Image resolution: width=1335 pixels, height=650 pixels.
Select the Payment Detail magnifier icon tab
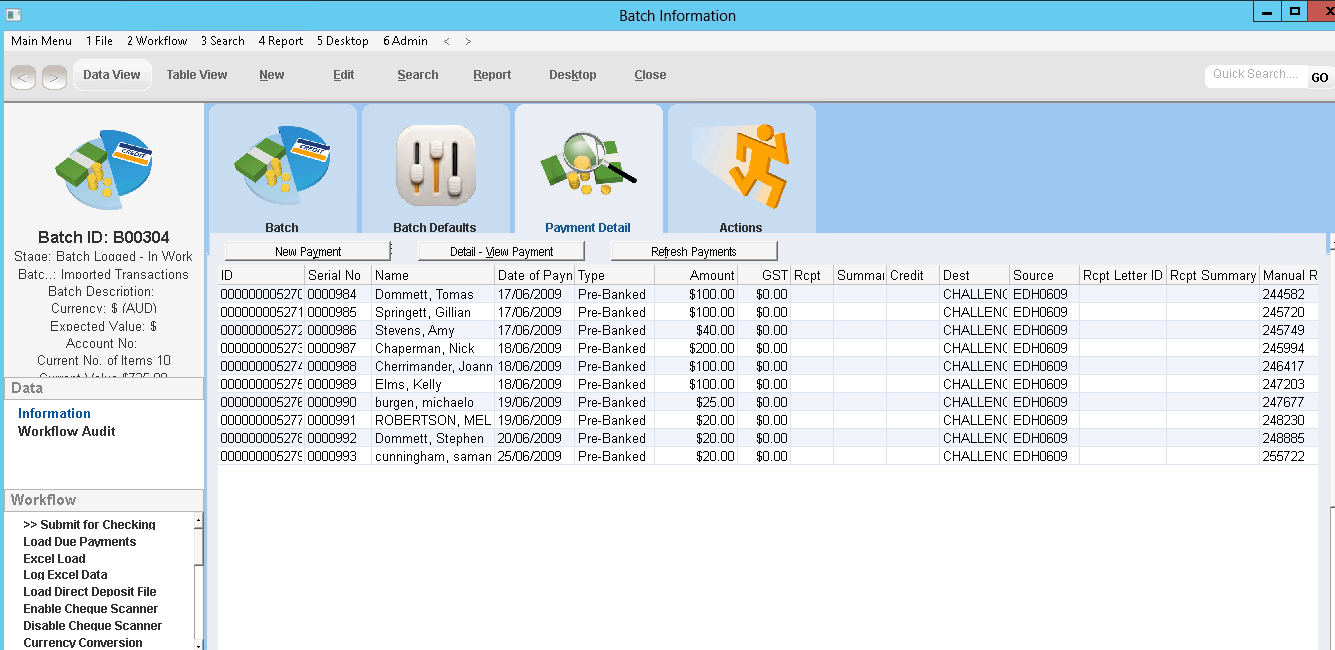click(x=588, y=169)
